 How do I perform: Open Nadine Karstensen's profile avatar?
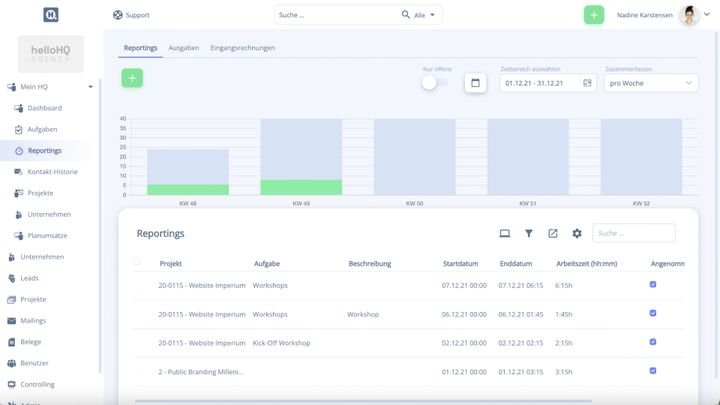pos(689,15)
